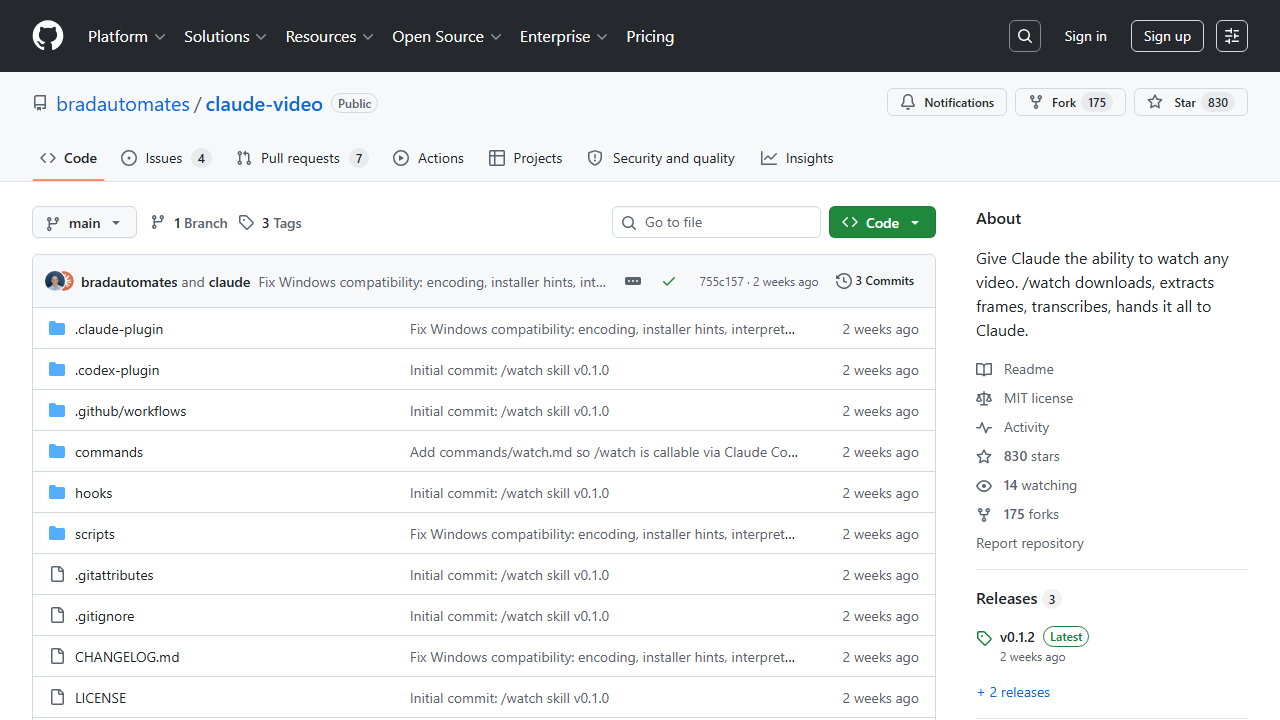Open commit message 'Add commands/watch.md so /watch...'
1280x720 pixels.
(604, 452)
